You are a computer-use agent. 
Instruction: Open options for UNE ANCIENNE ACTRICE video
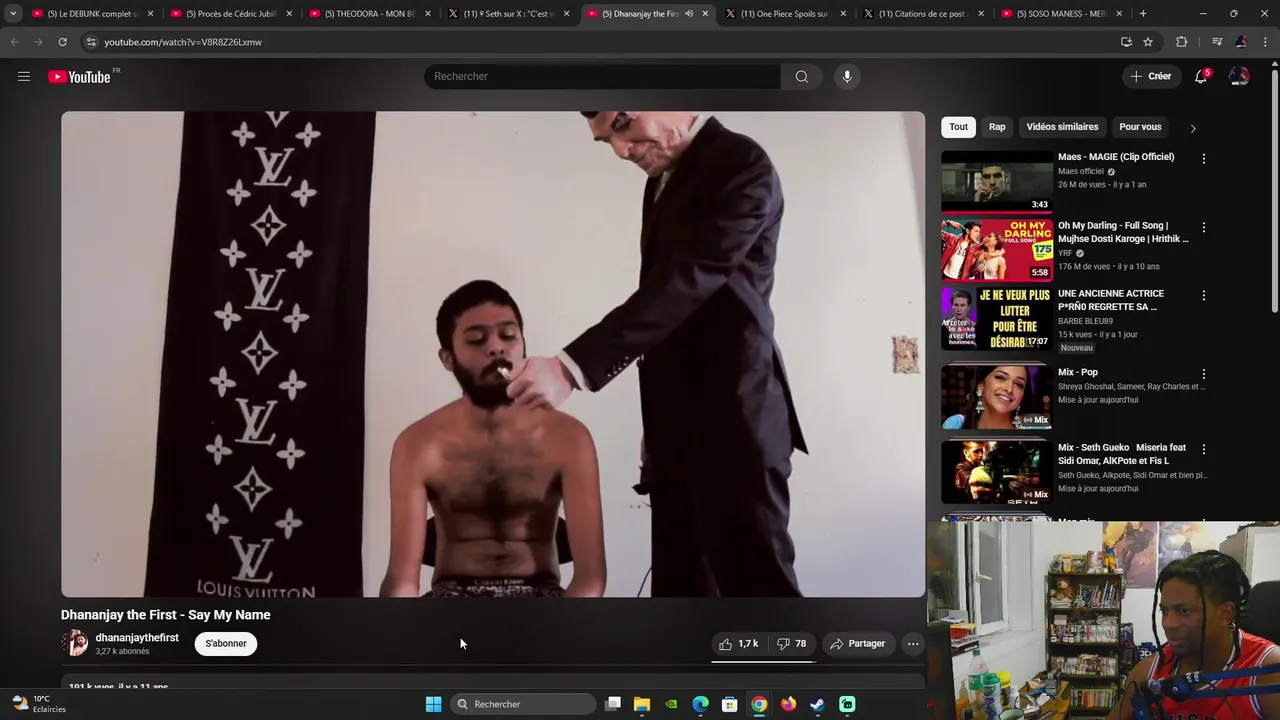pos(1204,296)
